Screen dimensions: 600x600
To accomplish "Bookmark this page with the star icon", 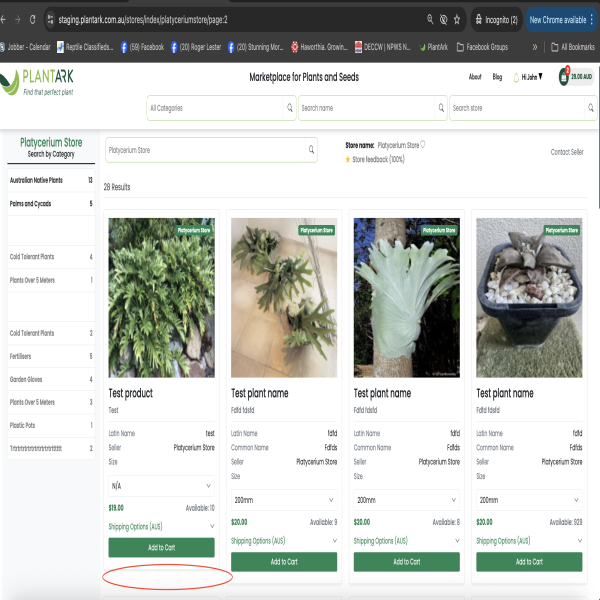I will coord(457,19).
